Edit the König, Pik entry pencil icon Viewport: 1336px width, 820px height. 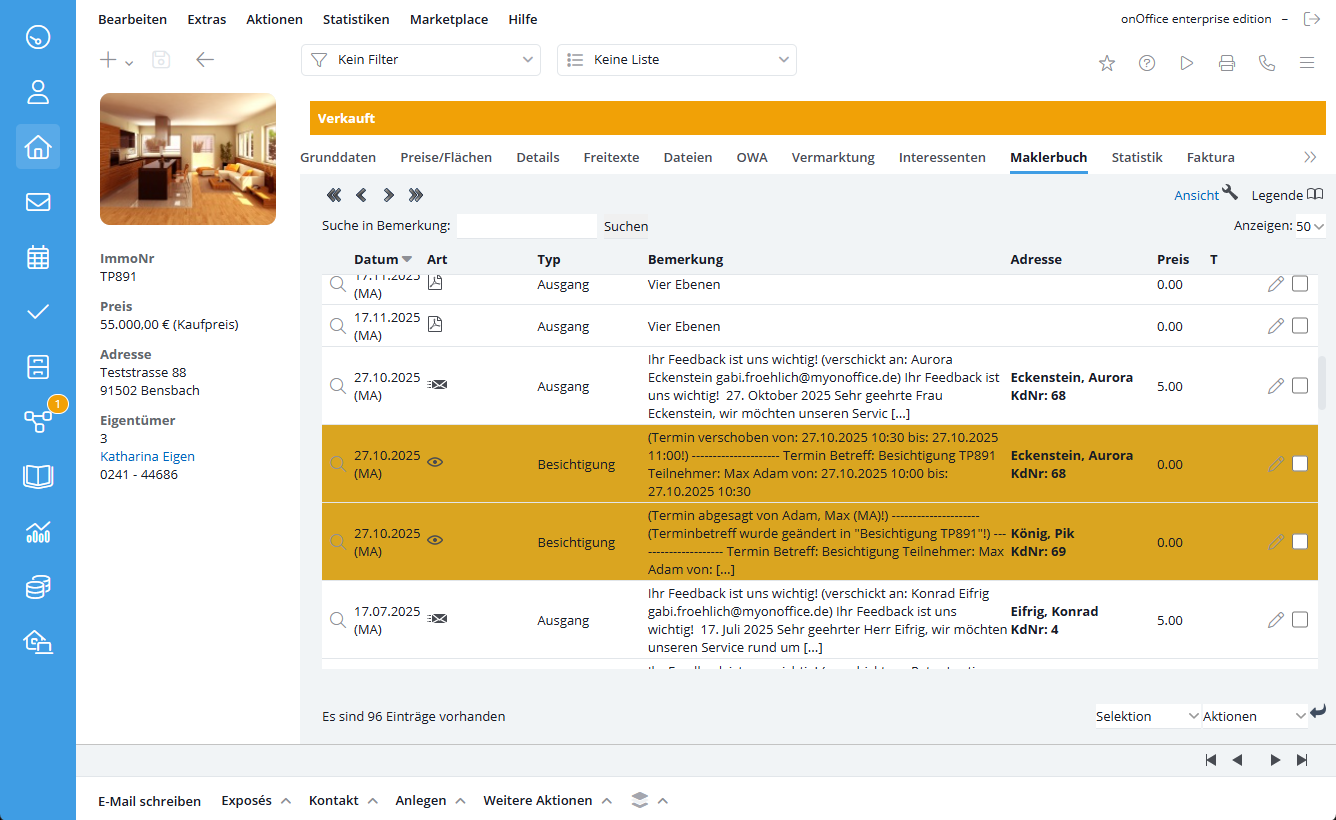coord(1275,542)
